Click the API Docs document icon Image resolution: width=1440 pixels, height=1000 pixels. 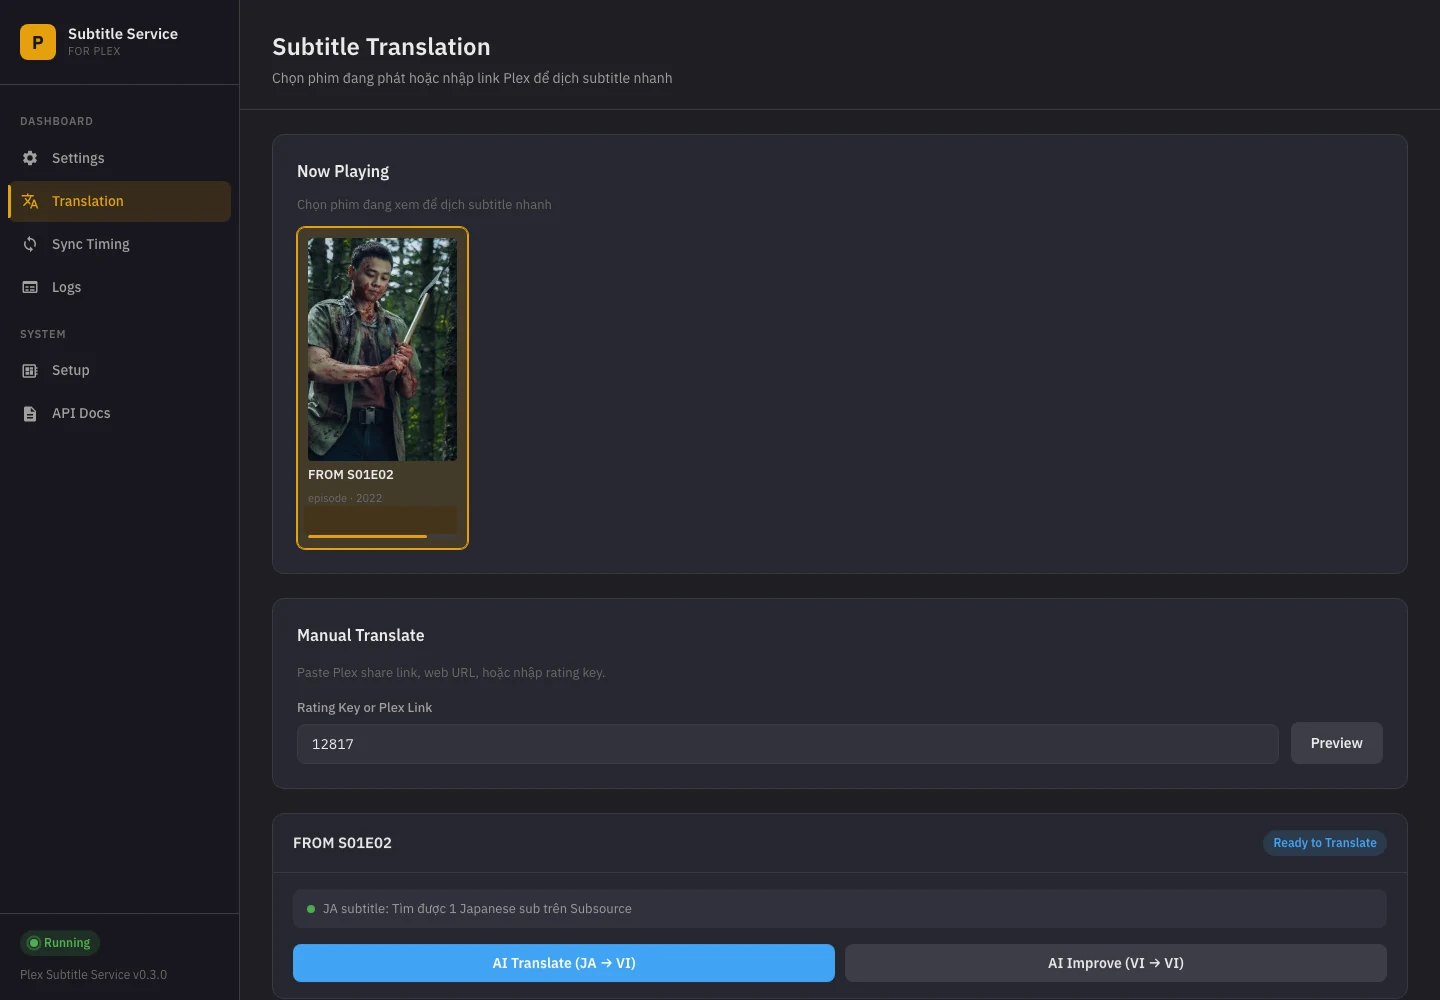tap(30, 413)
